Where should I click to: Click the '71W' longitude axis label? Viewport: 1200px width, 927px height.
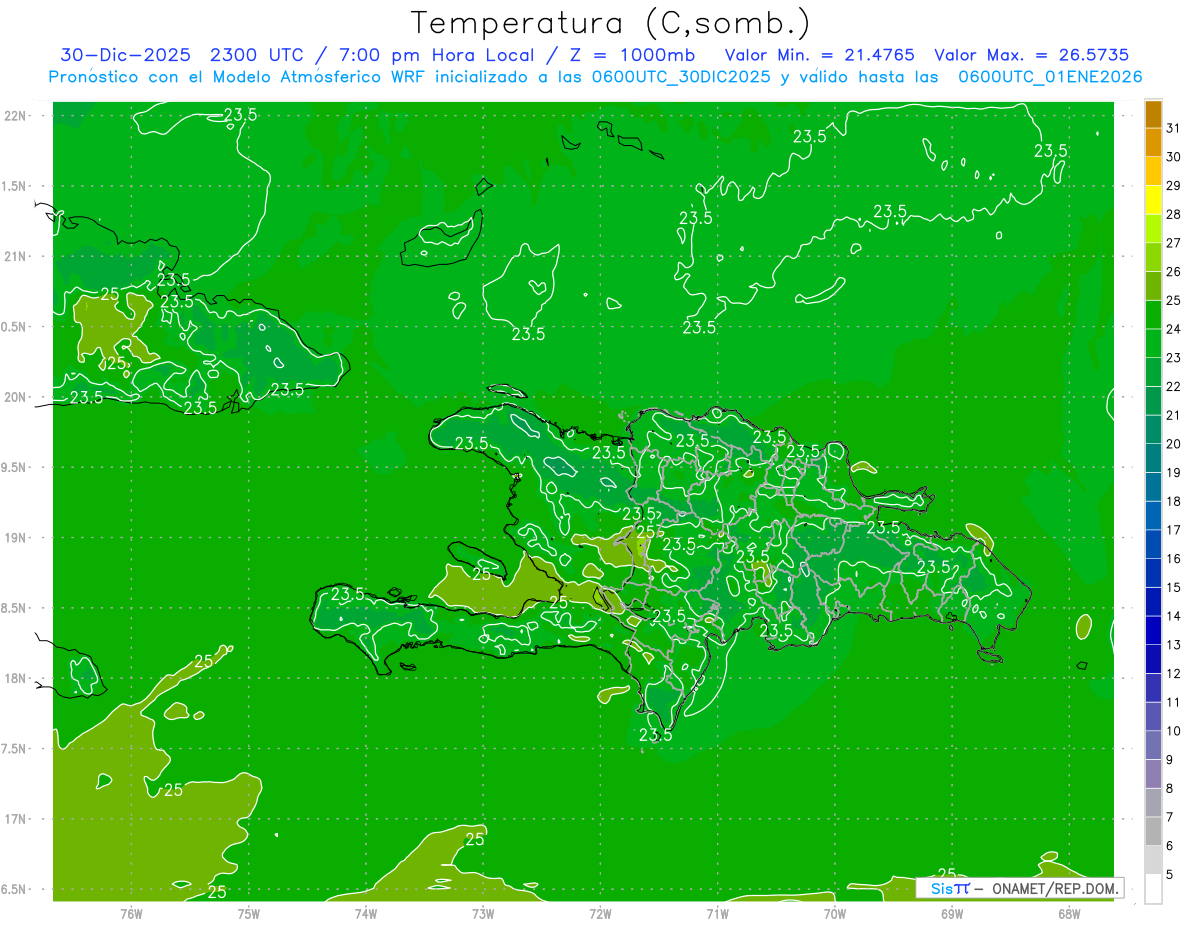coord(717,914)
